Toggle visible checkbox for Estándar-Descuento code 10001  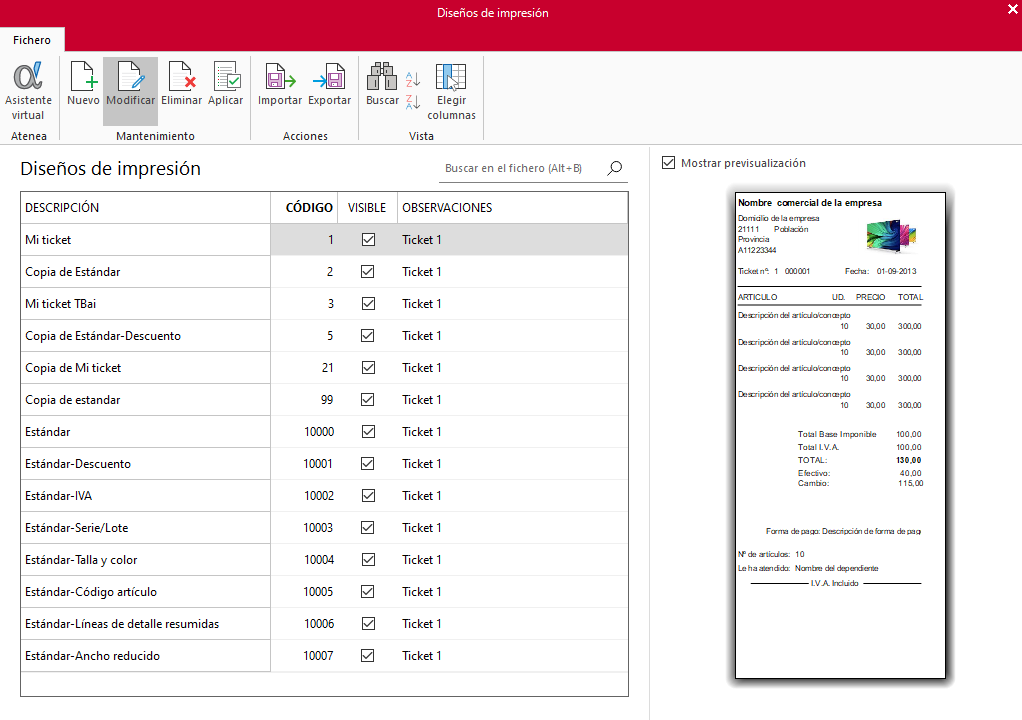368,463
